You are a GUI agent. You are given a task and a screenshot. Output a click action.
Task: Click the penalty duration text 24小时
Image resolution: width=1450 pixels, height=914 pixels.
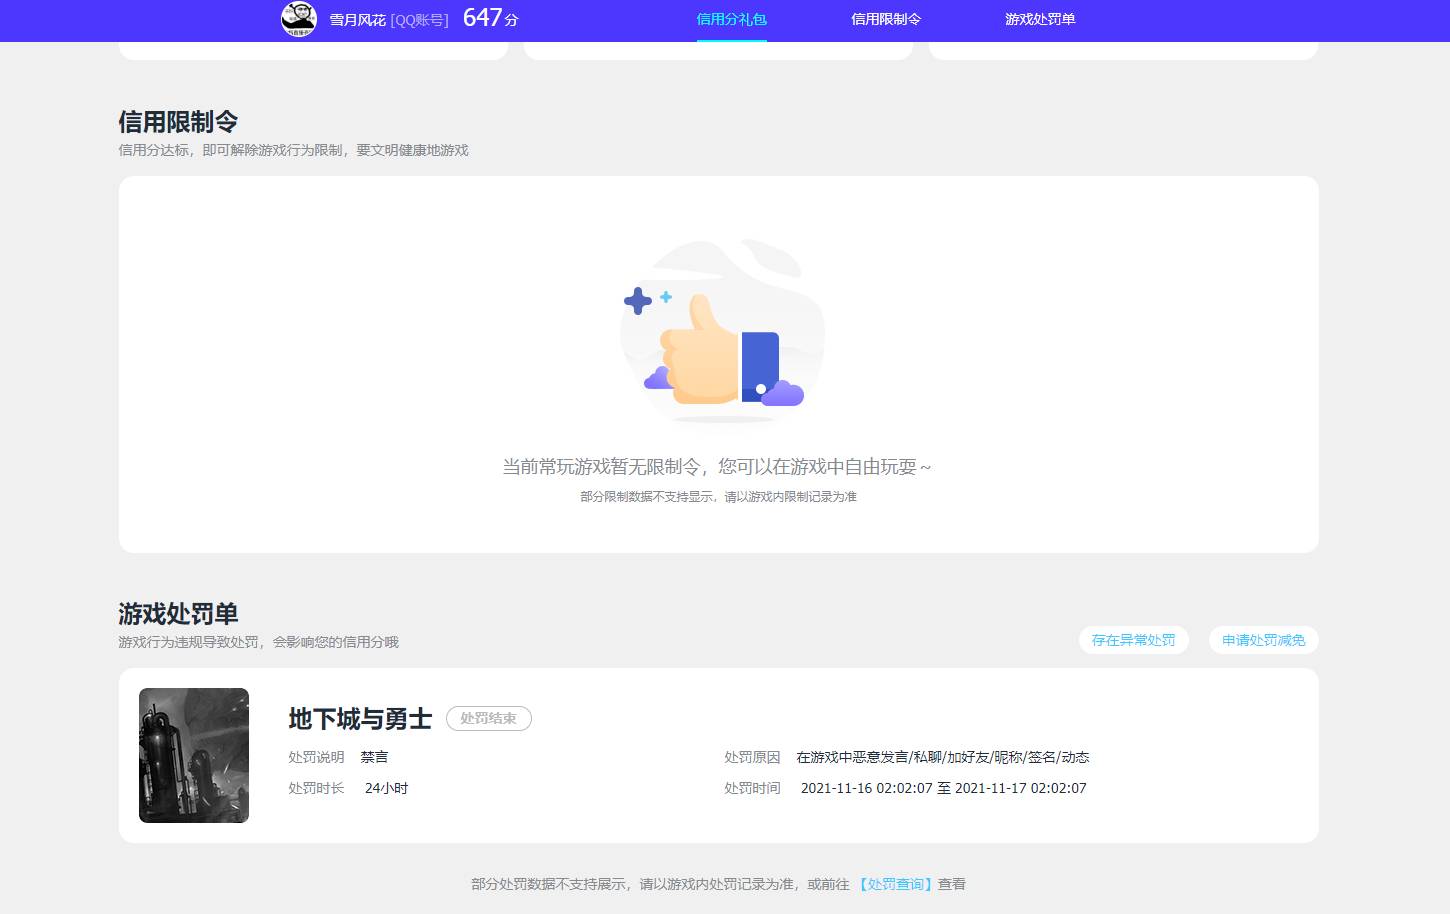tap(386, 788)
